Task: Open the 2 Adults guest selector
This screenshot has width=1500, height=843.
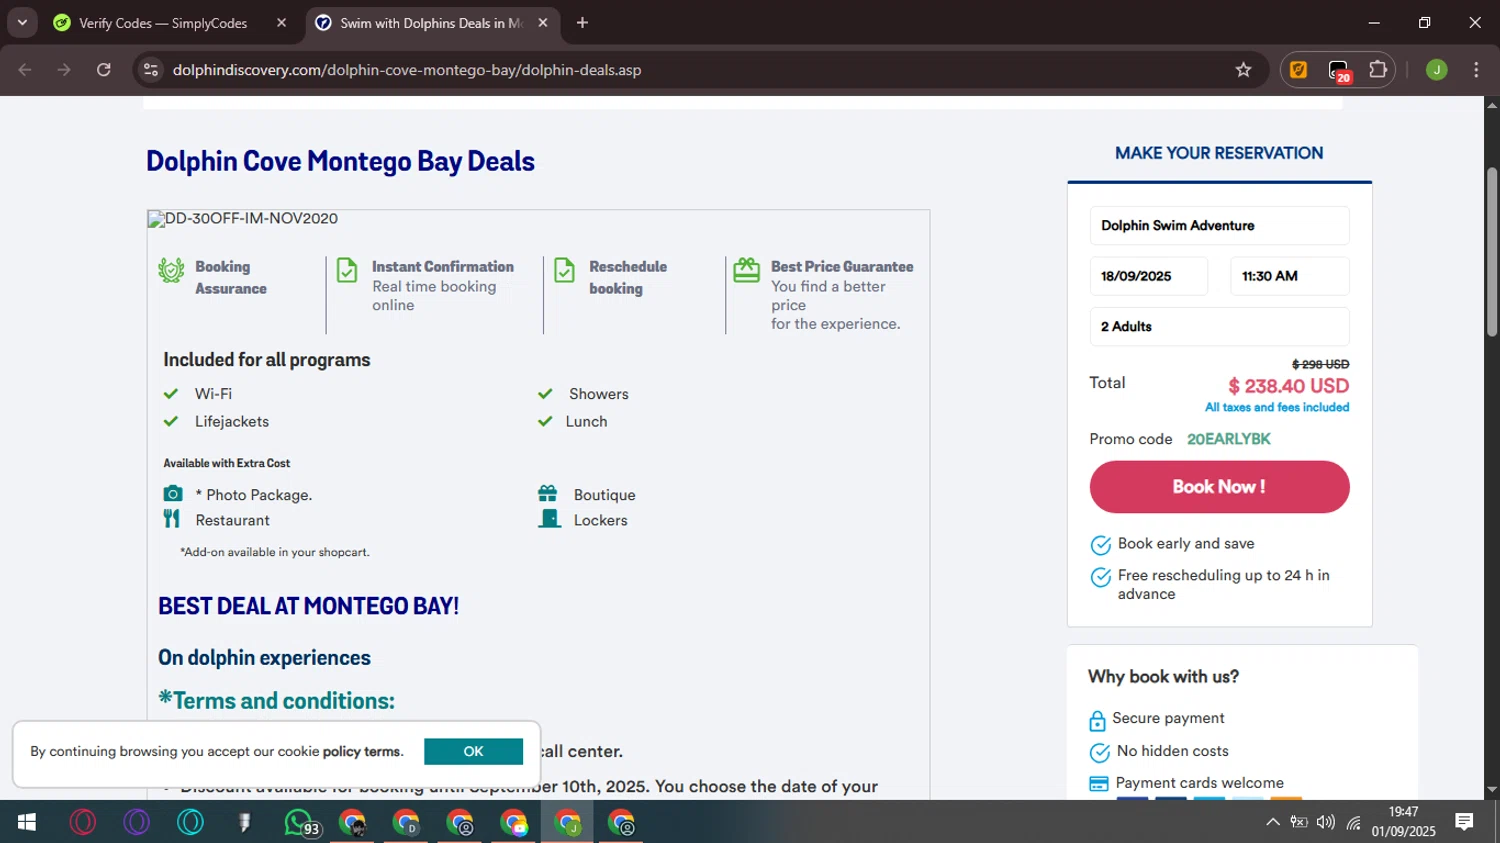Action: tap(1219, 327)
